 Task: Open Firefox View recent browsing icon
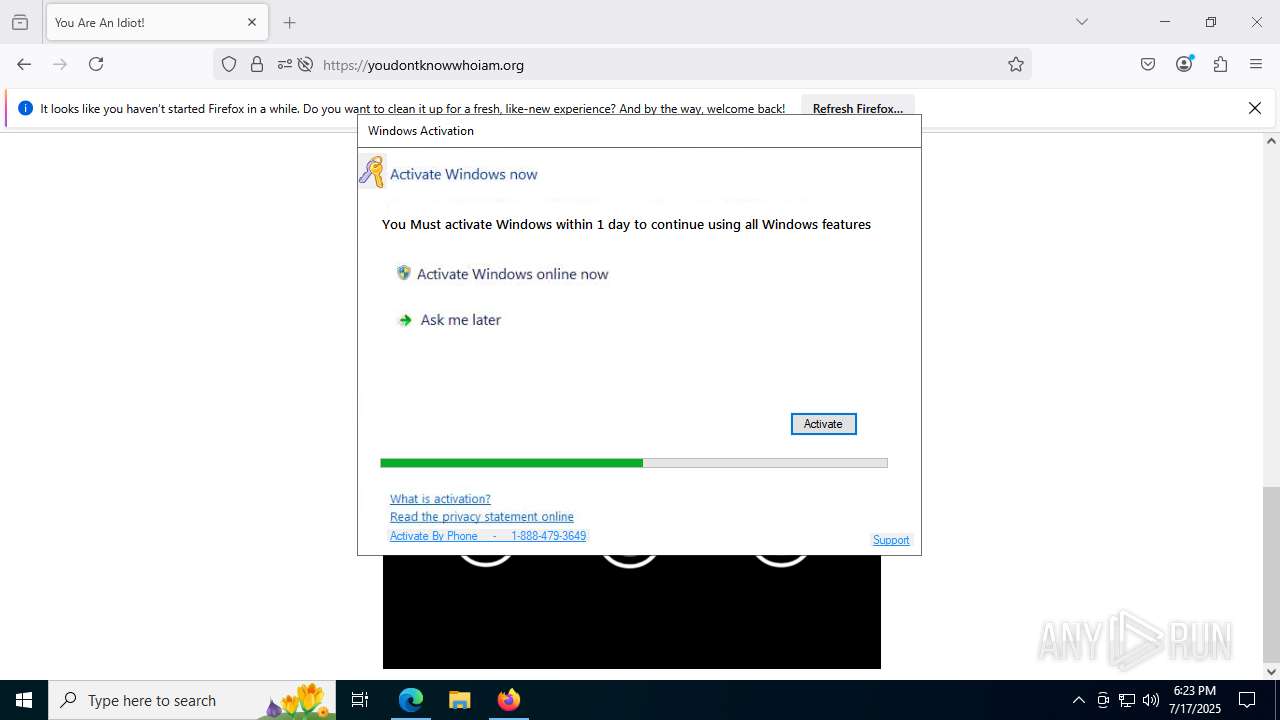[20, 22]
